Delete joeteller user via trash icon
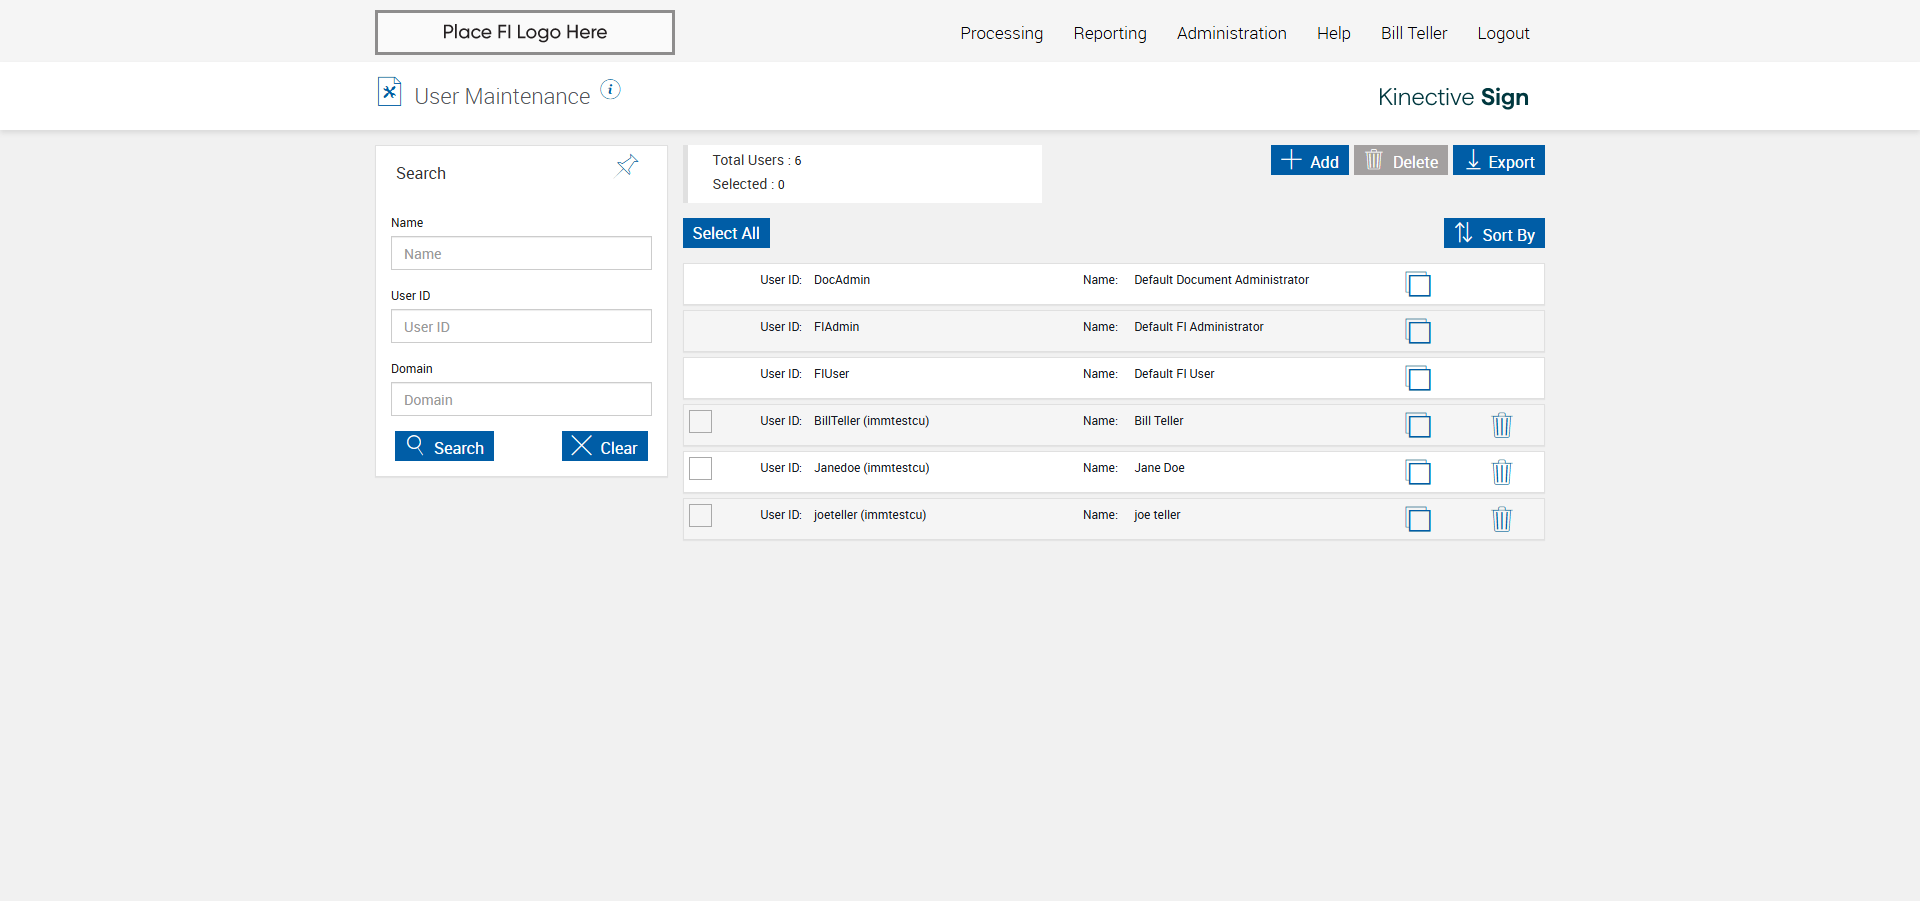This screenshot has height=901, width=1920. [x=1502, y=519]
